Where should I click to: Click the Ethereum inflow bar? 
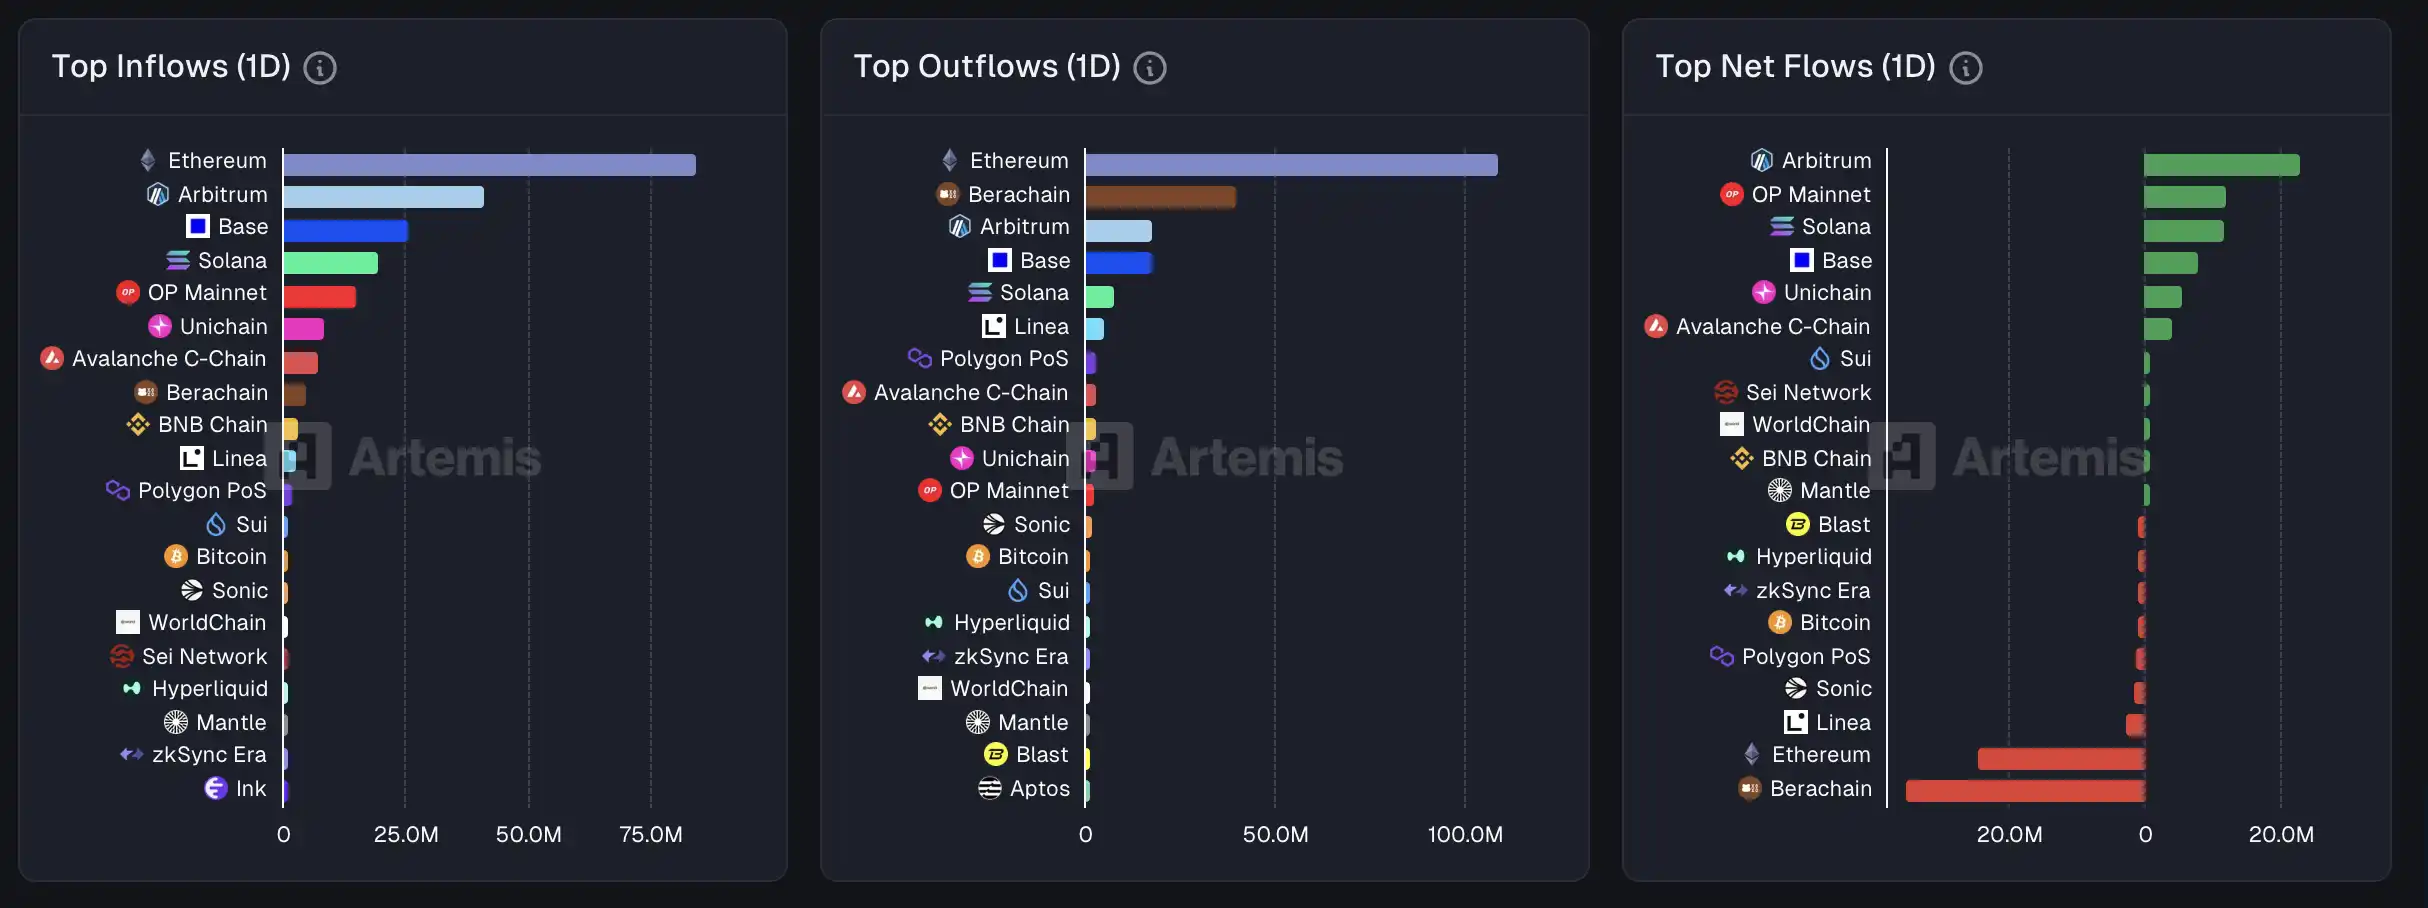point(489,165)
